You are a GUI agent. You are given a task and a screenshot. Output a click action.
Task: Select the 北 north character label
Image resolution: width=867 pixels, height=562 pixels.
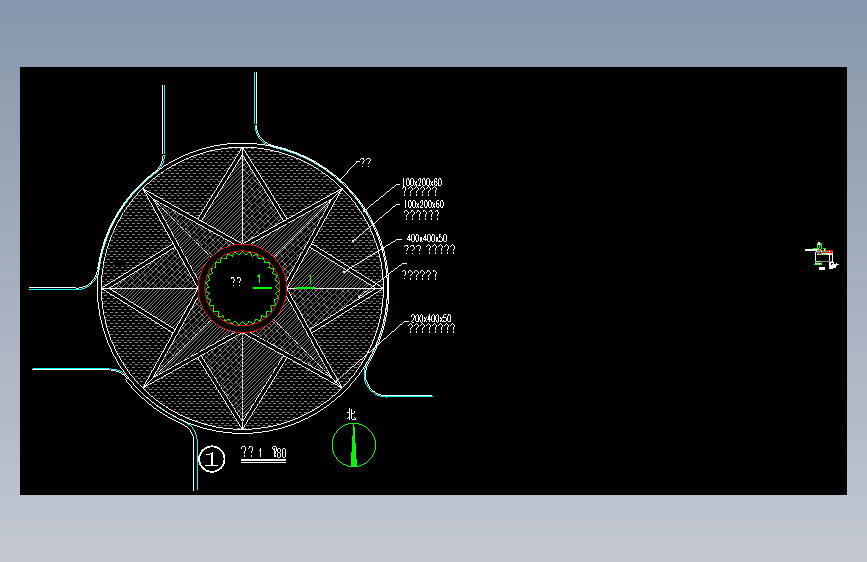tap(351, 415)
